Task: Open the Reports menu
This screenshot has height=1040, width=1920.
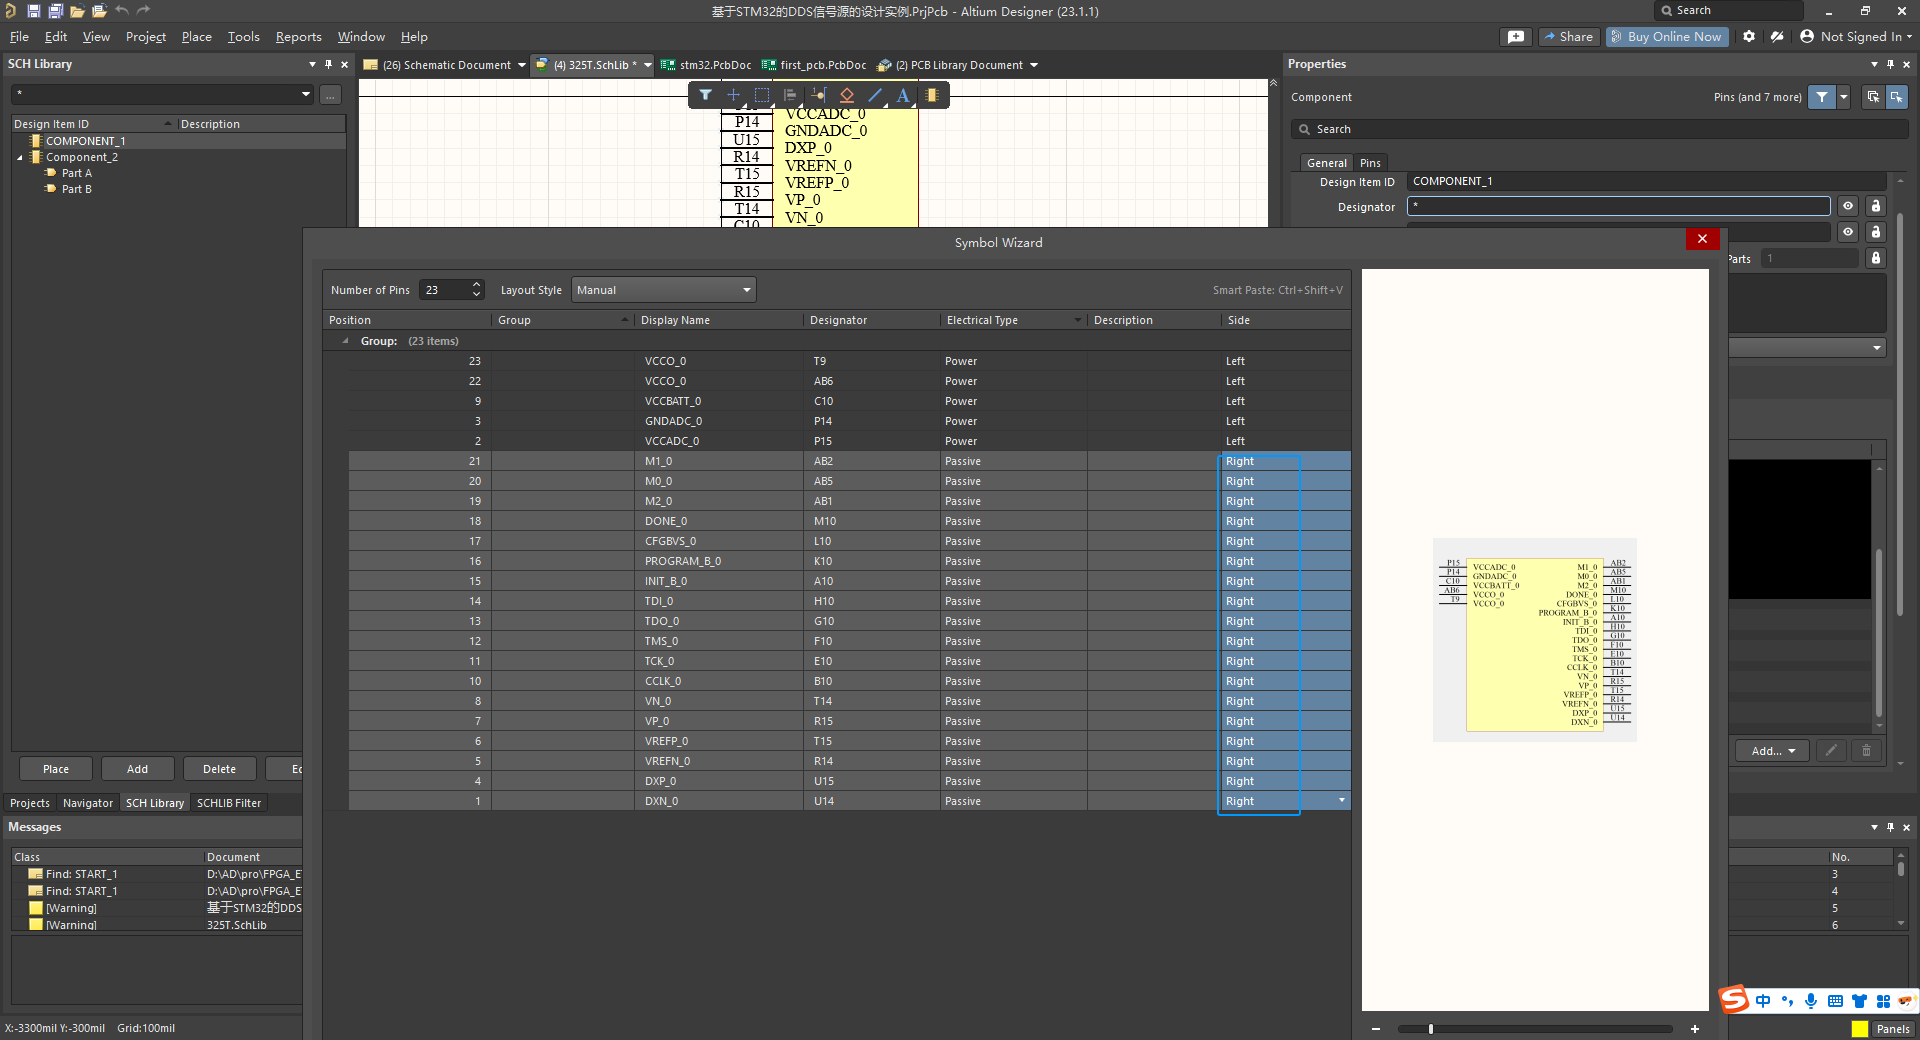Action: (x=299, y=37)
